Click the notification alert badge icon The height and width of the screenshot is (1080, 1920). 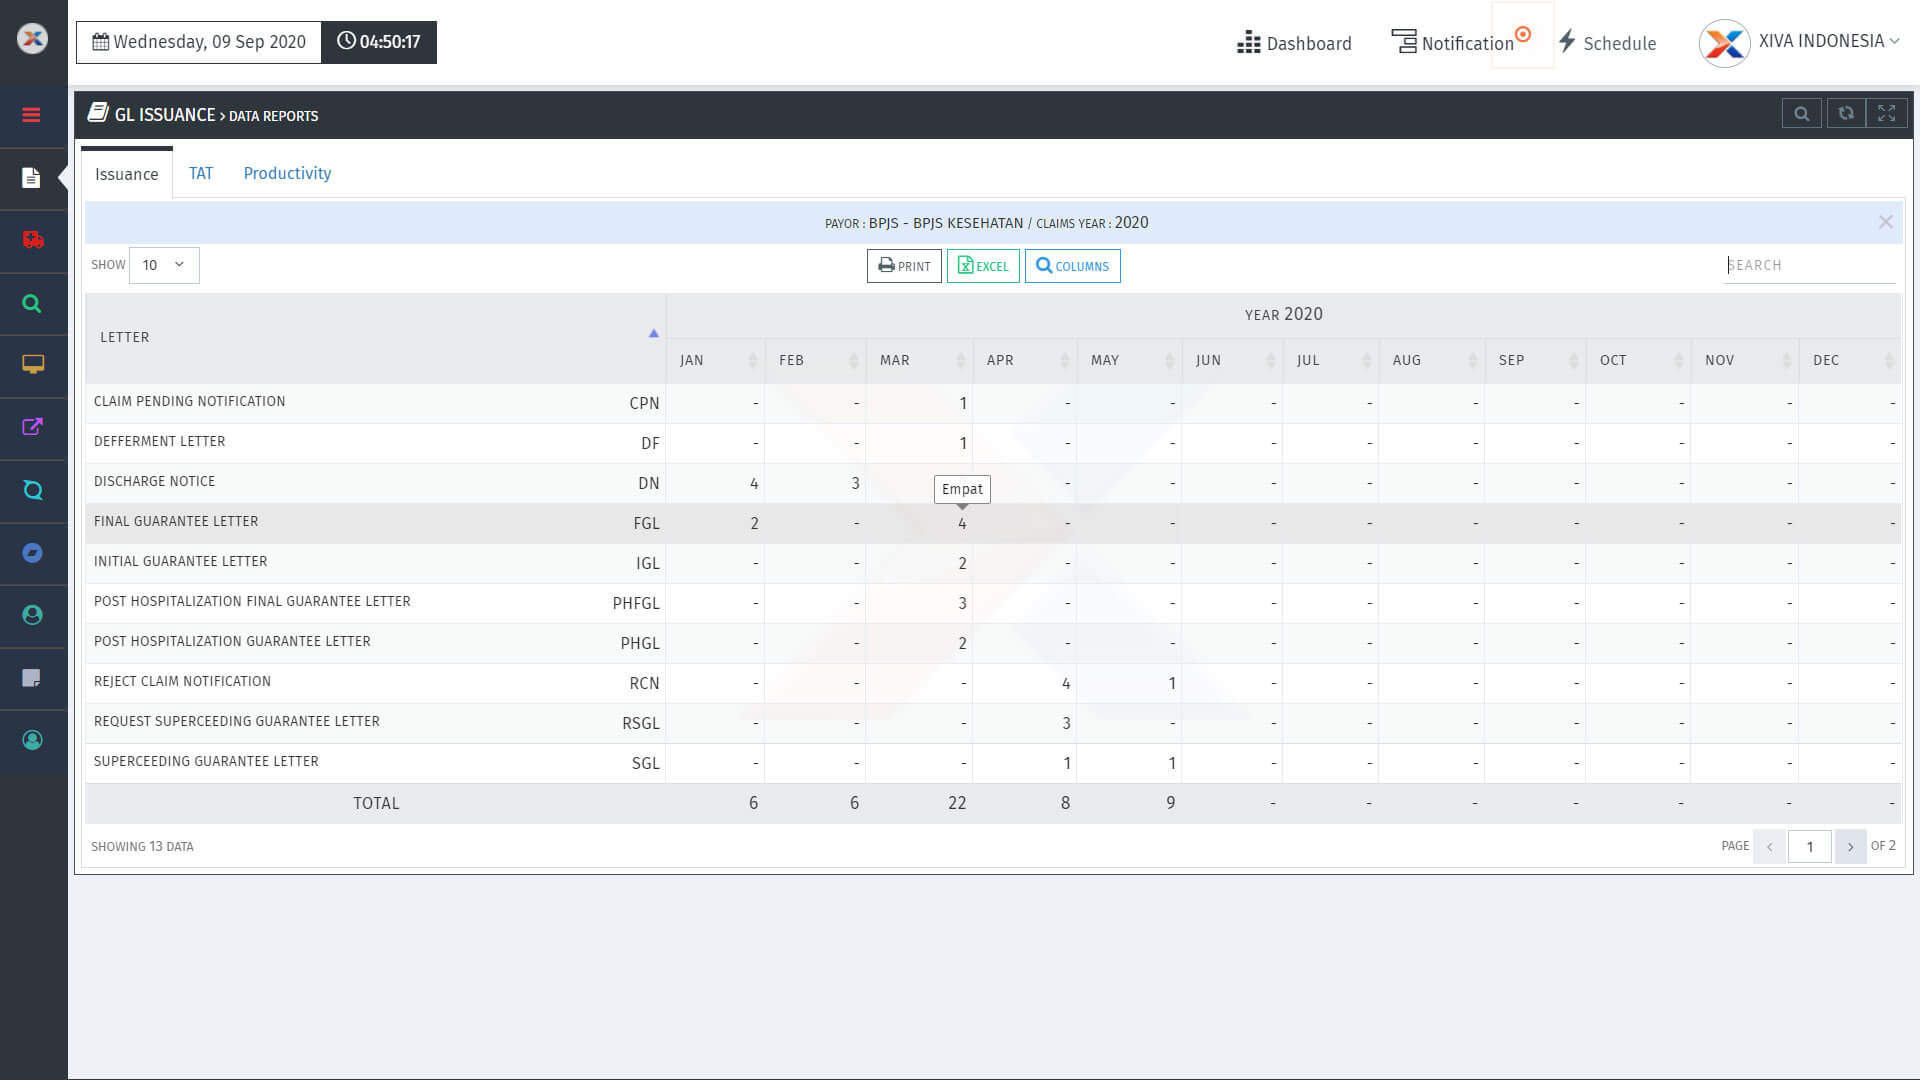tap(1523, 35)
